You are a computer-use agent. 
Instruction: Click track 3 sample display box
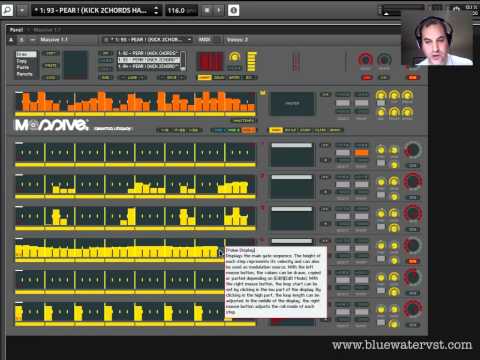click(292, 219)
